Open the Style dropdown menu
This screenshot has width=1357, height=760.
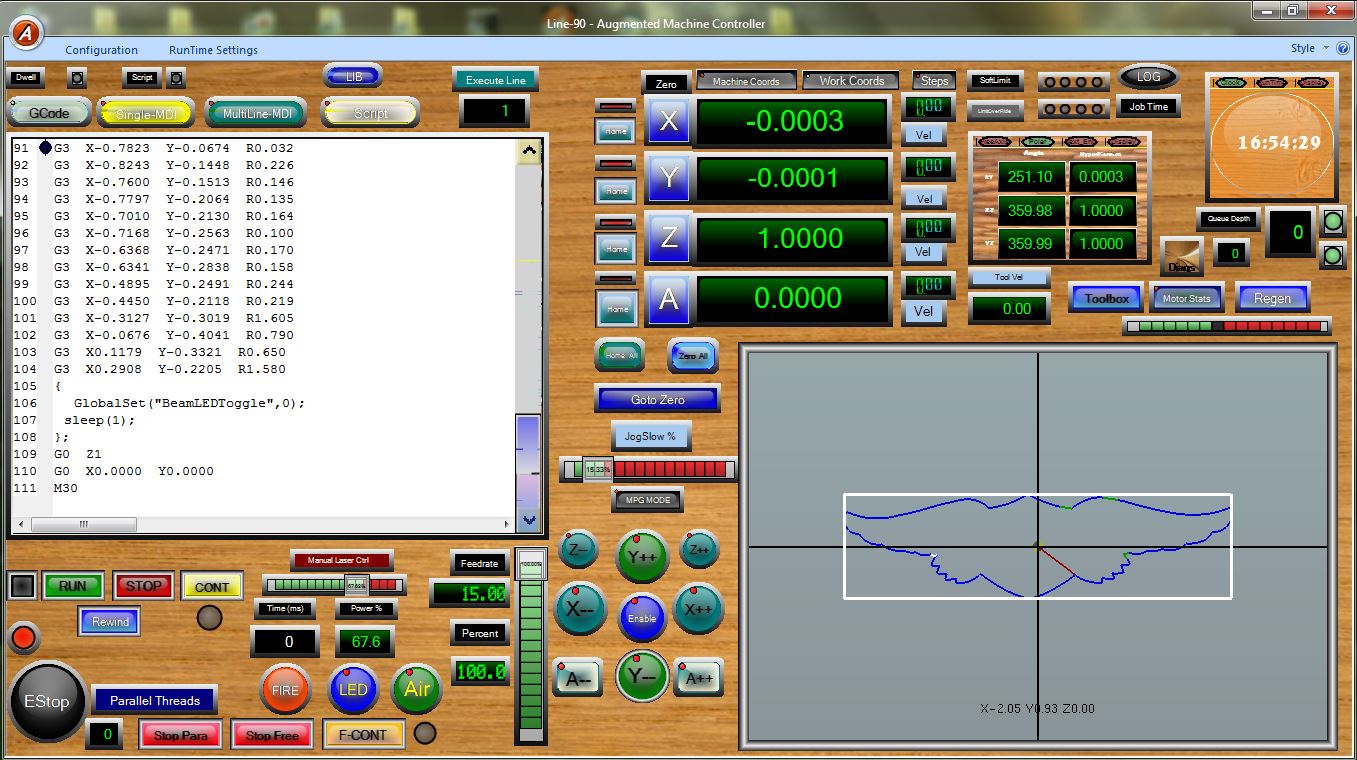click(x=1308, y=48)
